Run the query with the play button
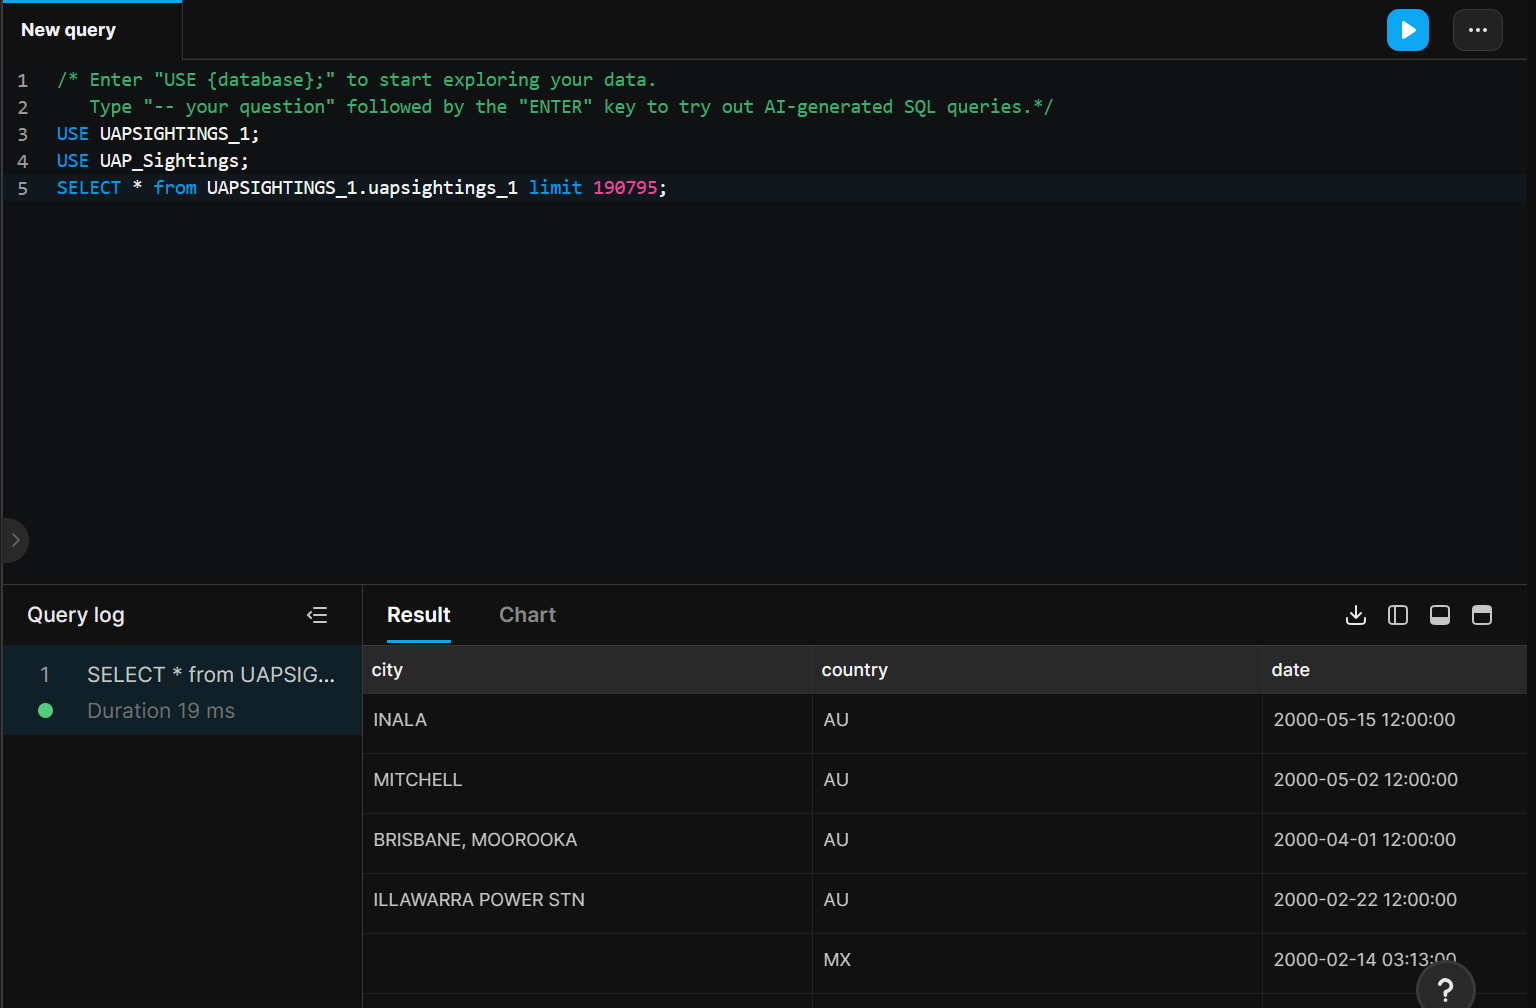Viewport: 1536px width, 1008px height. [1407, 30]
